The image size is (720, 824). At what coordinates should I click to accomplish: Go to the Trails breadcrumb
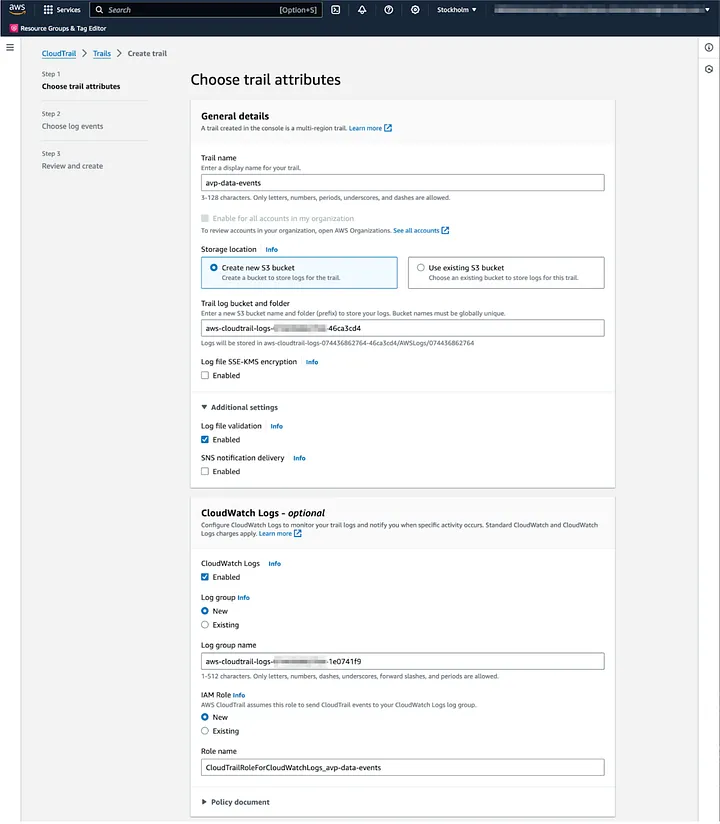tap(102, 53)
